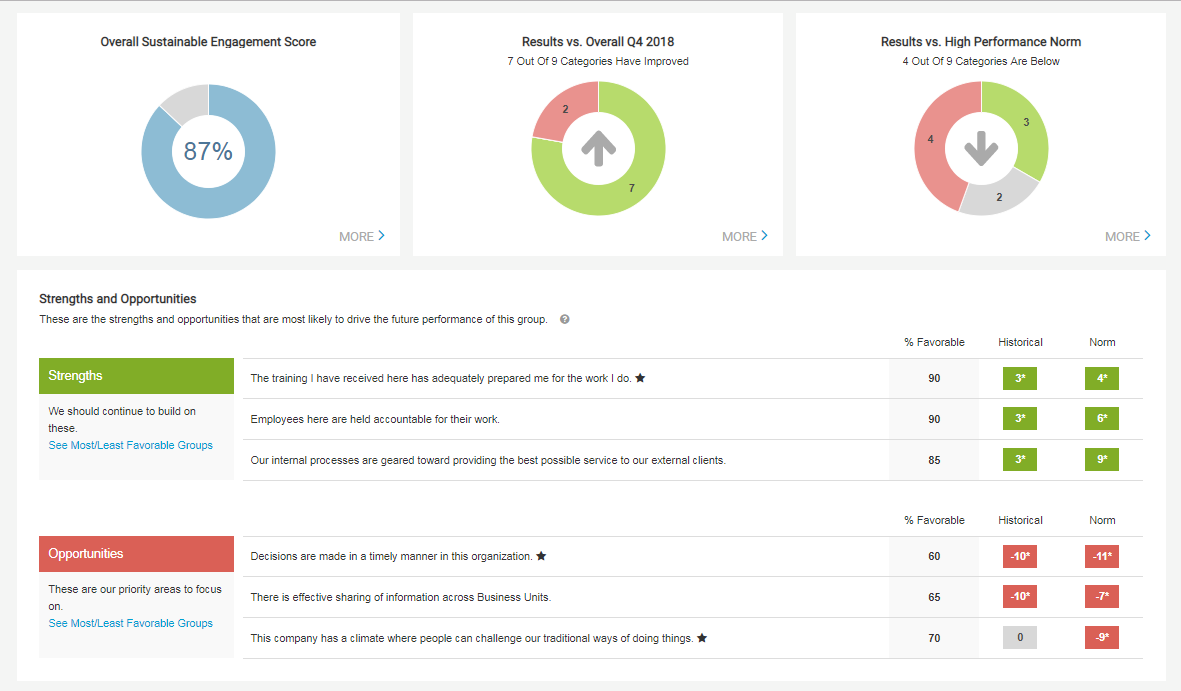Open See Most/Least Favorable Groups under Strengths
This screenshot has width=1181, height=691.
click(x=130, y=445)
